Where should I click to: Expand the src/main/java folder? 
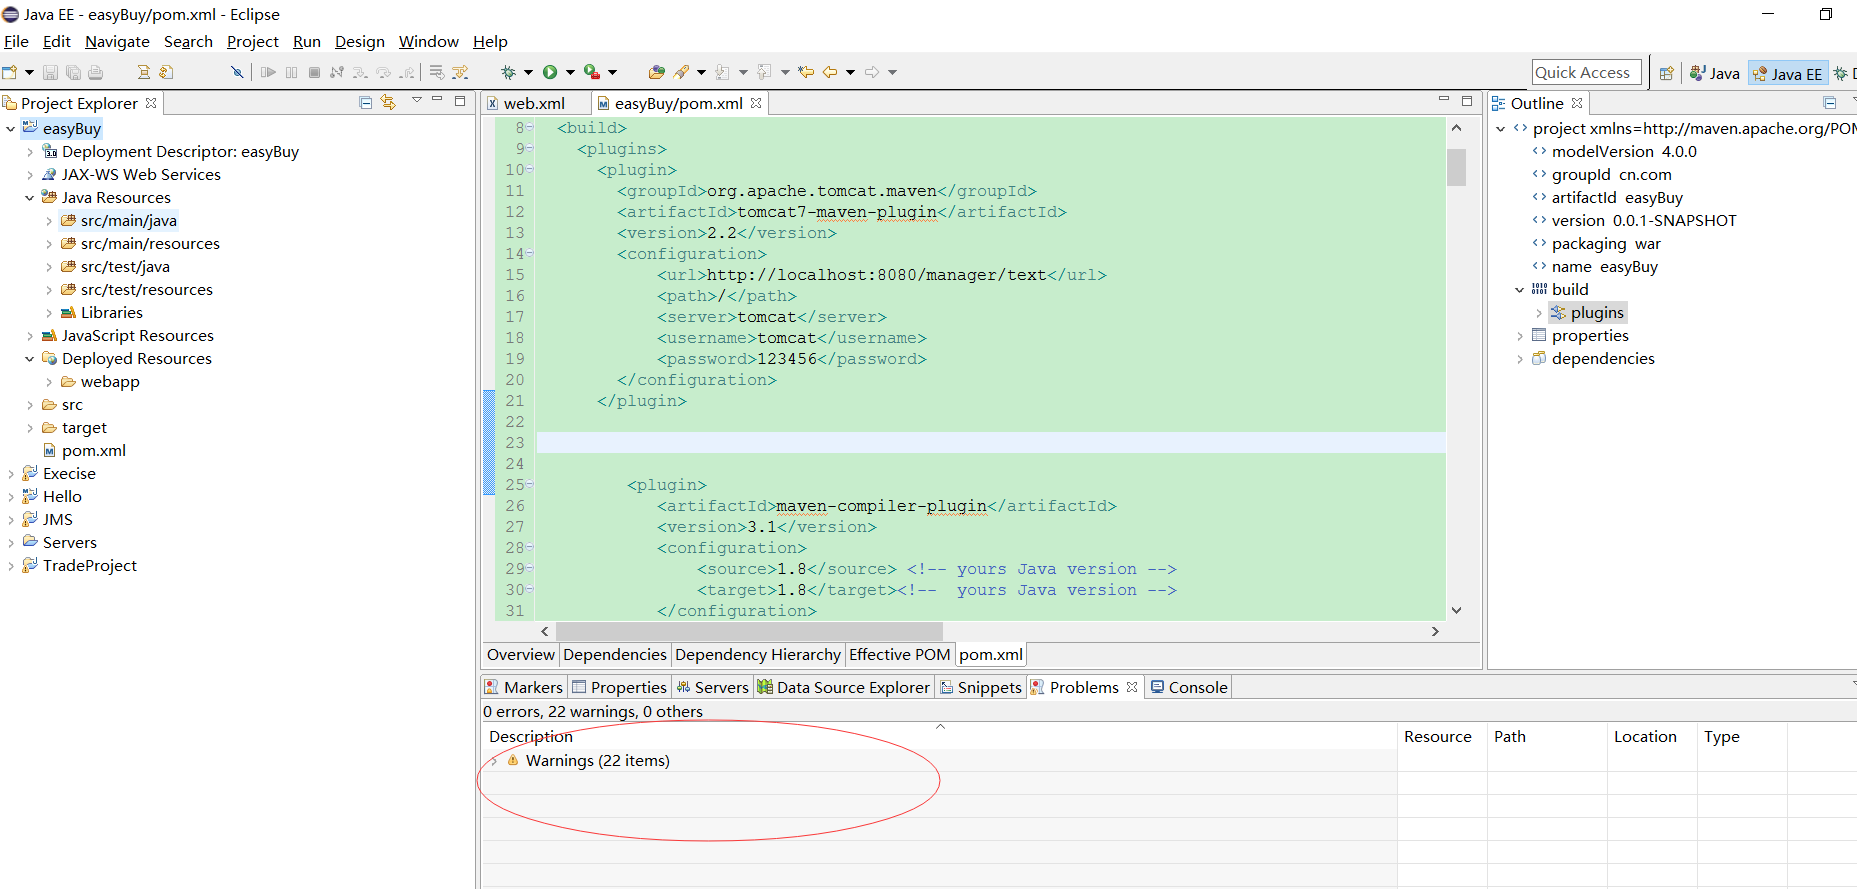point(49,221)
